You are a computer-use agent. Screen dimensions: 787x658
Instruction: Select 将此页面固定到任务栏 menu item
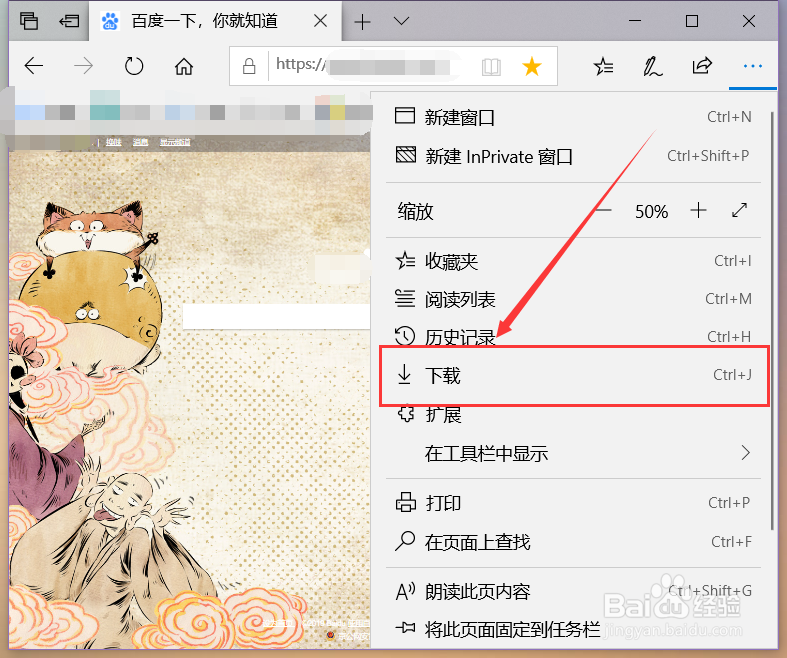point(573,629)
